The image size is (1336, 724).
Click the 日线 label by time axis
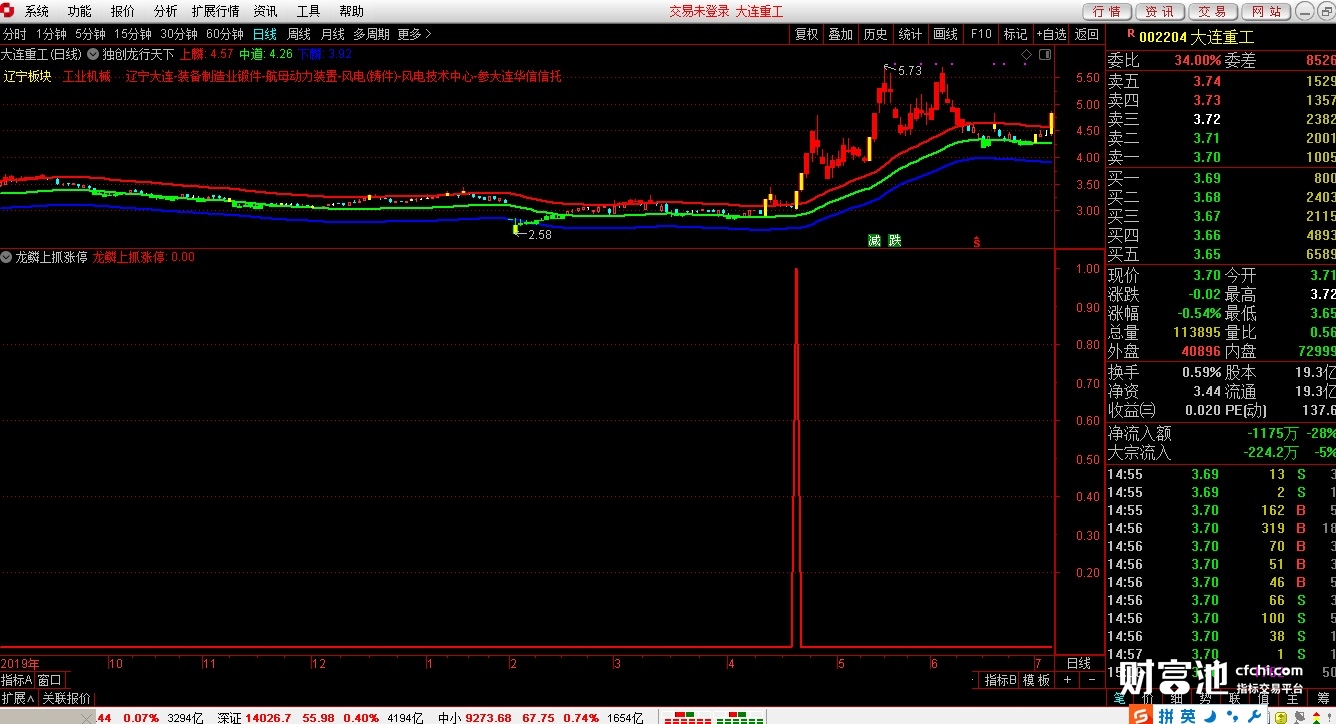tap(1079, 663)
